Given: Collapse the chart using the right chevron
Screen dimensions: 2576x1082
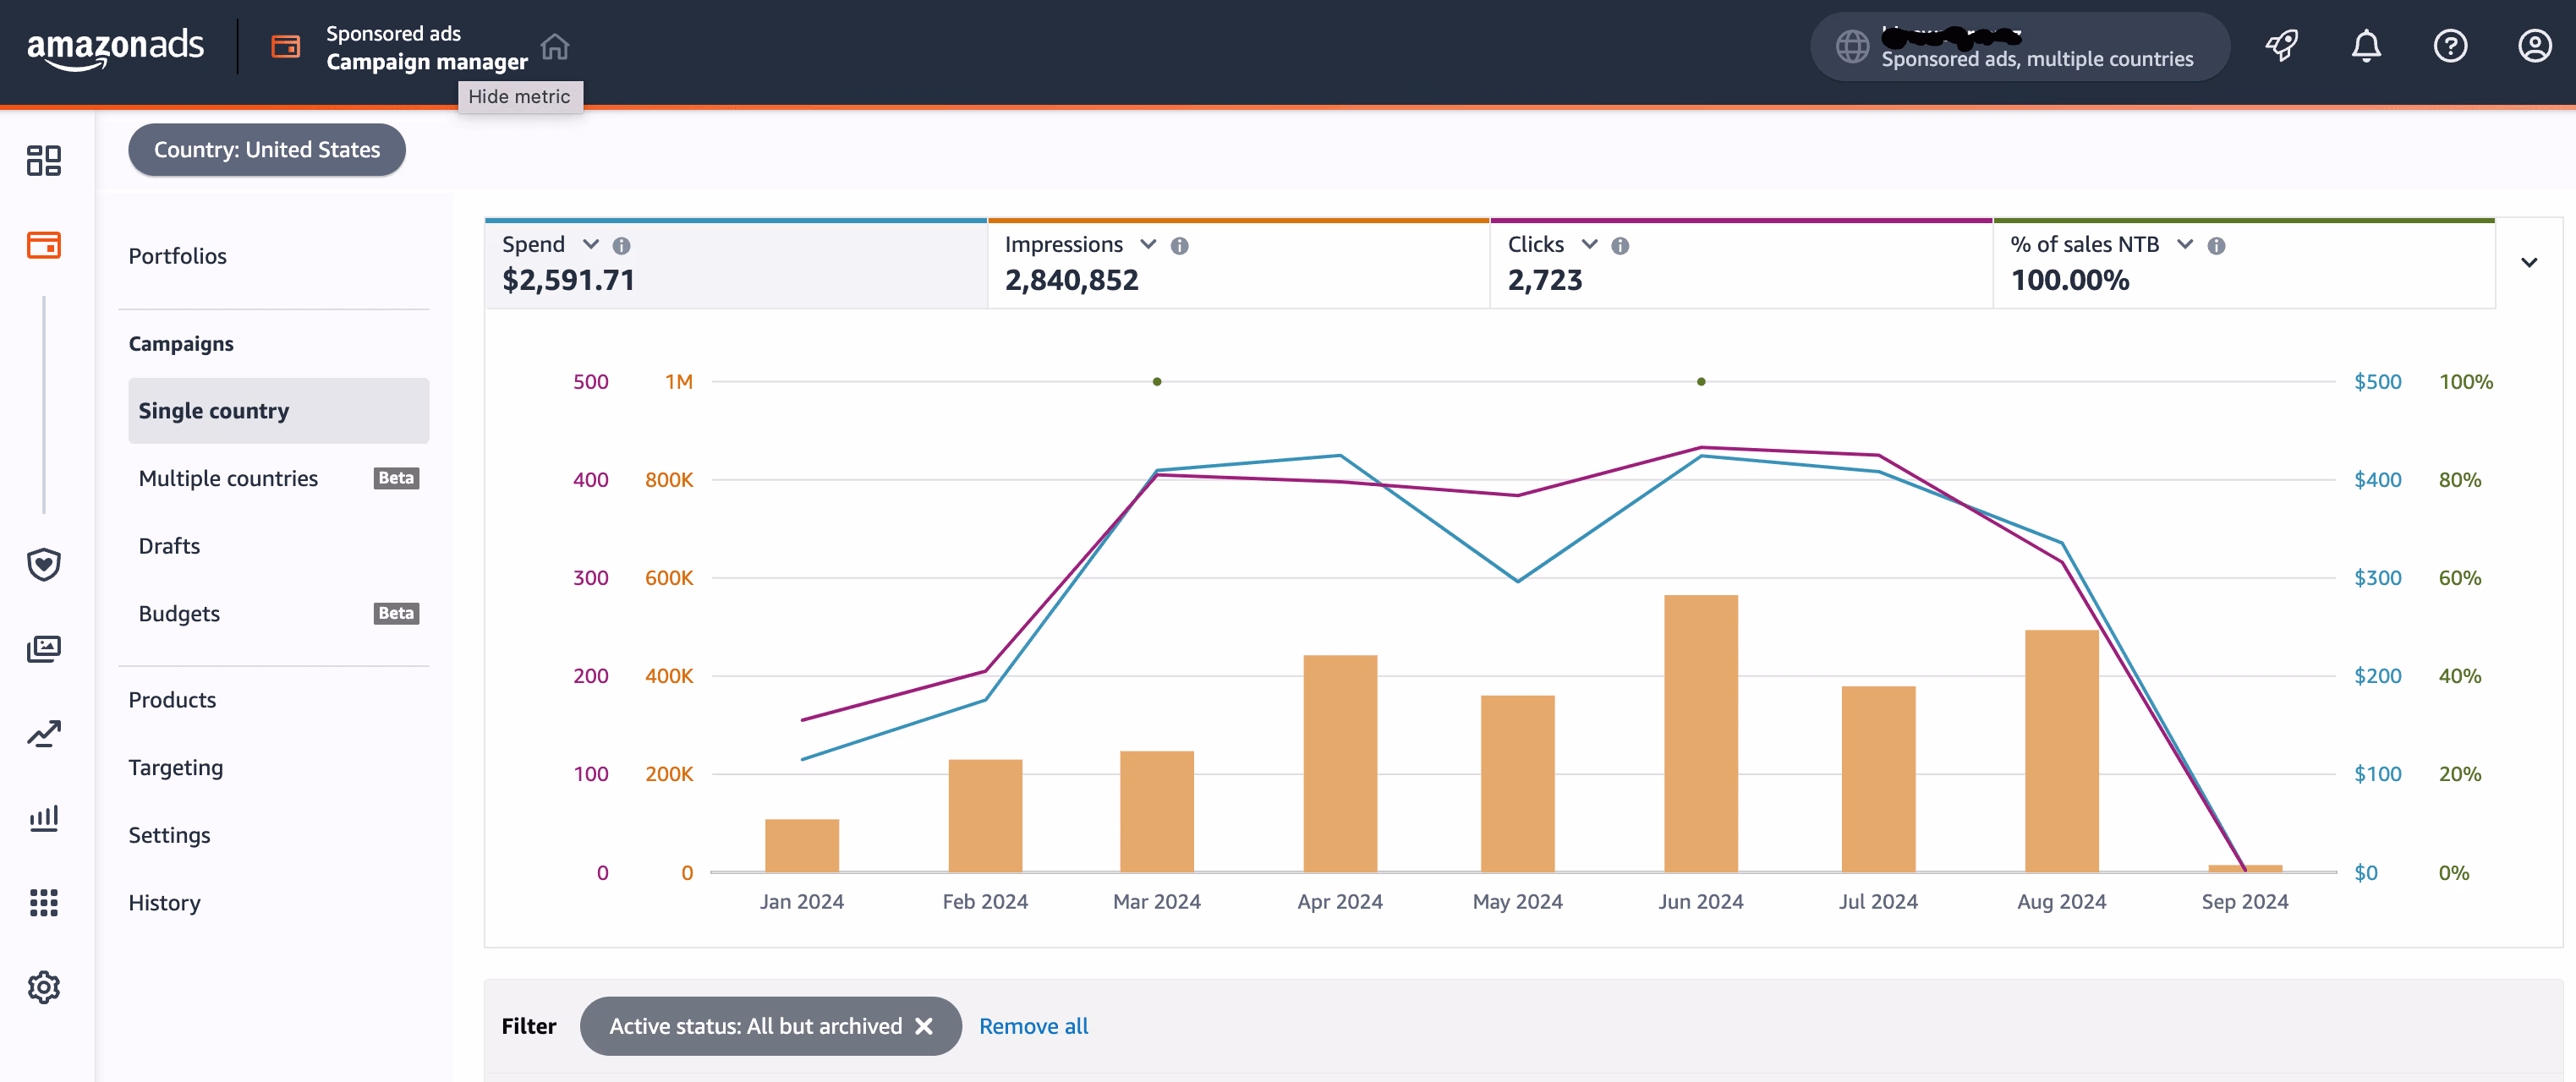Looking at the screenshot, I should click(x=2528, y=263).
